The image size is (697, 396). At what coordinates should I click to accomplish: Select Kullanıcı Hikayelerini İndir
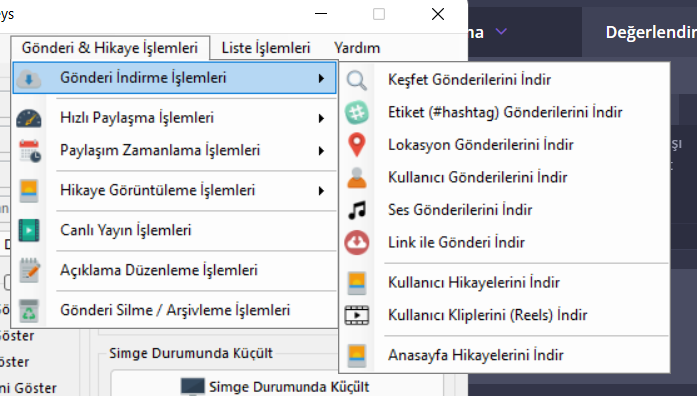coord(505,283)
